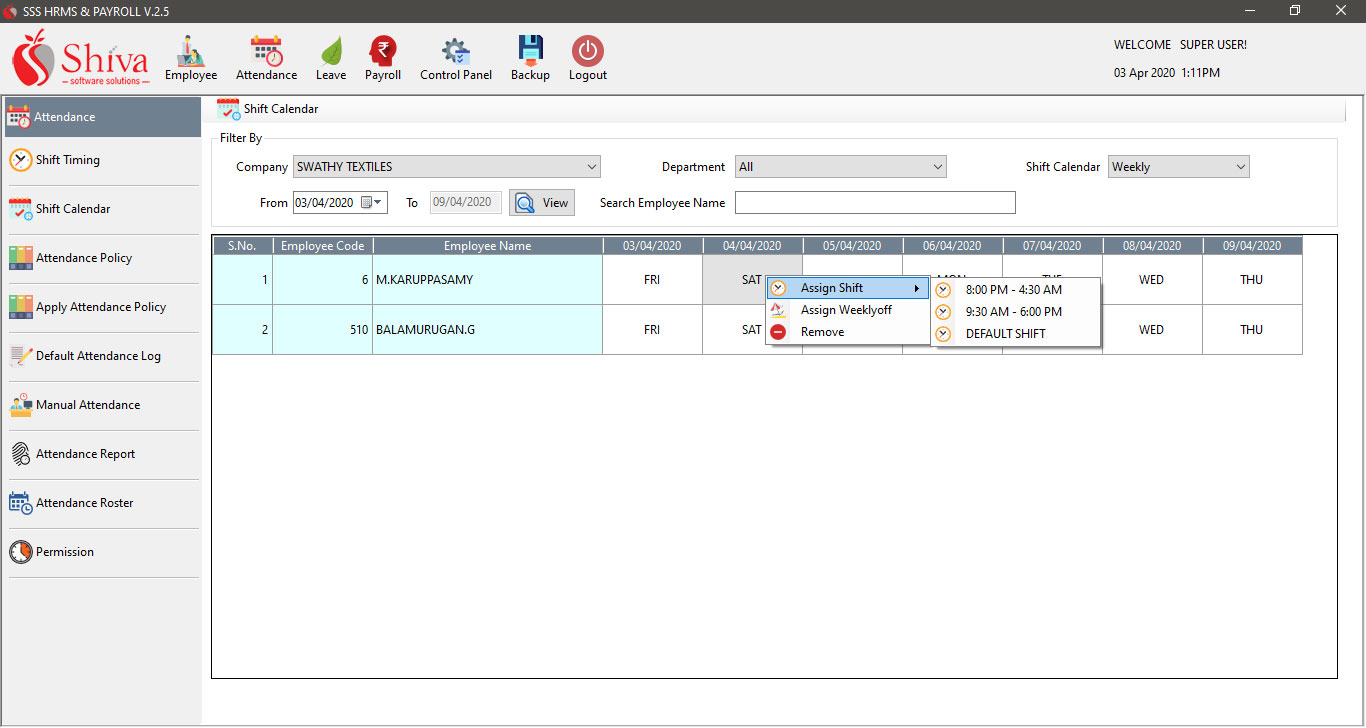Open Attendance Report fingerprint item
This screenshot has height=728, width=1366.
(x=85, y=454)
